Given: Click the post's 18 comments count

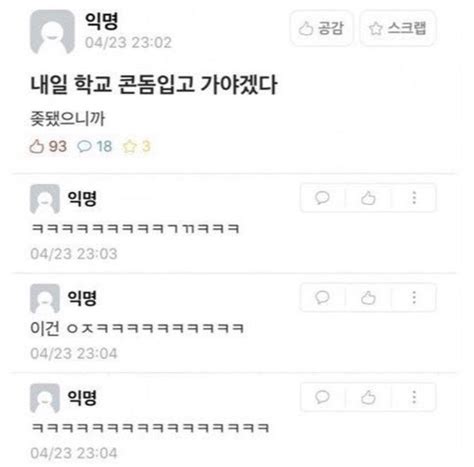Looking at the screenshot, I should [x=95, y=146].
